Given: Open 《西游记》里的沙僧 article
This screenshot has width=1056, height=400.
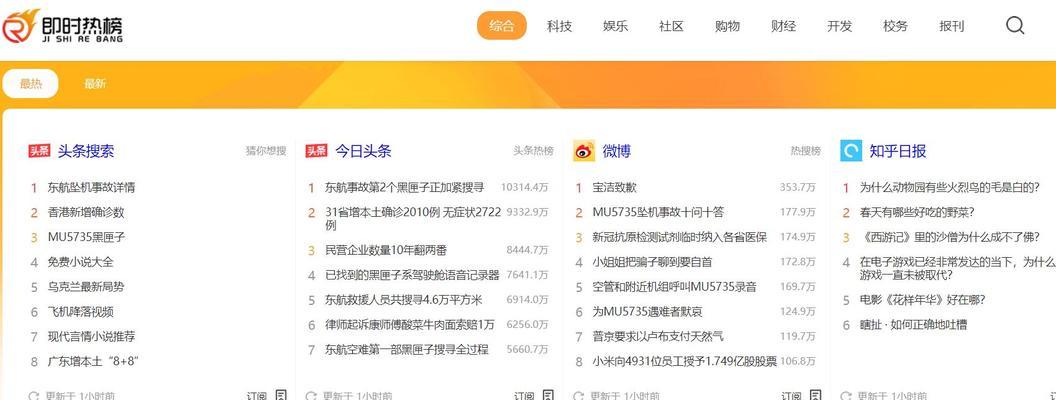Looking at the screenshot, I should pos(950,237).
